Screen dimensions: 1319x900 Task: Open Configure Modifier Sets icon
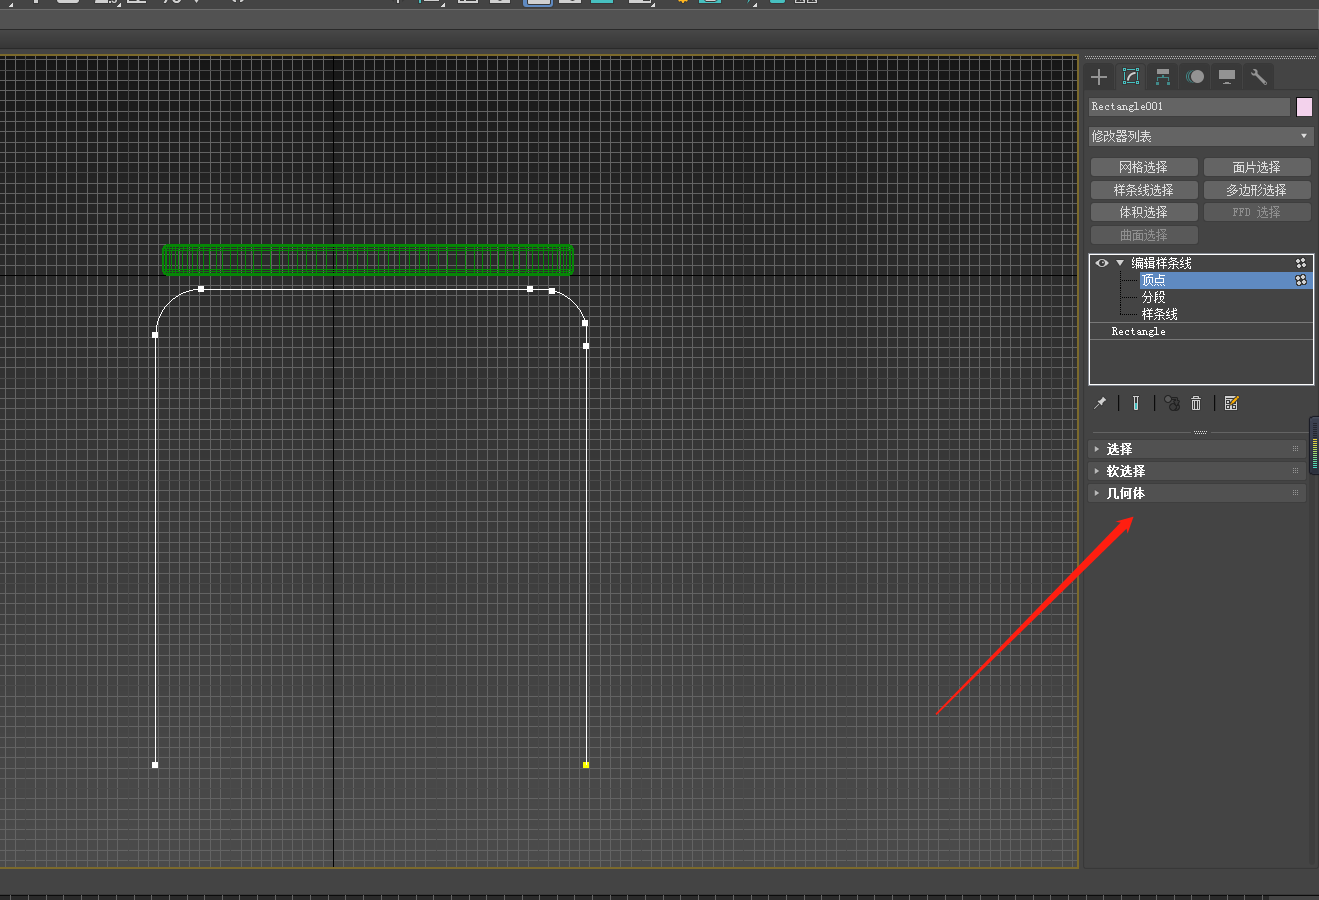1231,403
